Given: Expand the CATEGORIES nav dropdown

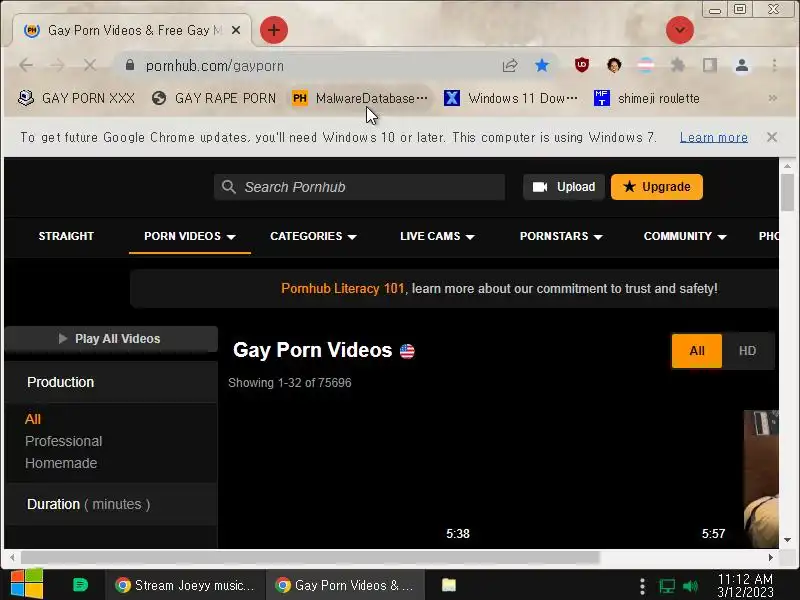Looking at the screenshot, I should [x=313, y=236].
